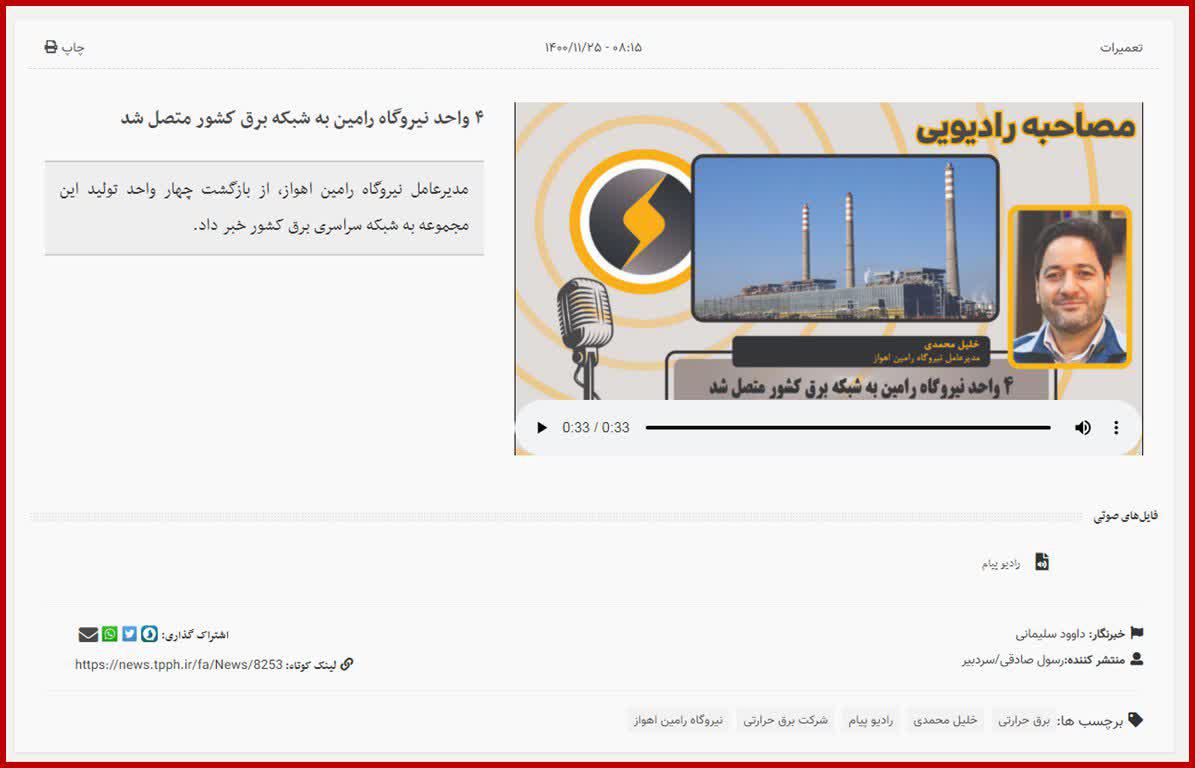This screenshot has width=1195, height=768.
Task: Open audio player more options menu
Action: click(x=1116, y=427)
